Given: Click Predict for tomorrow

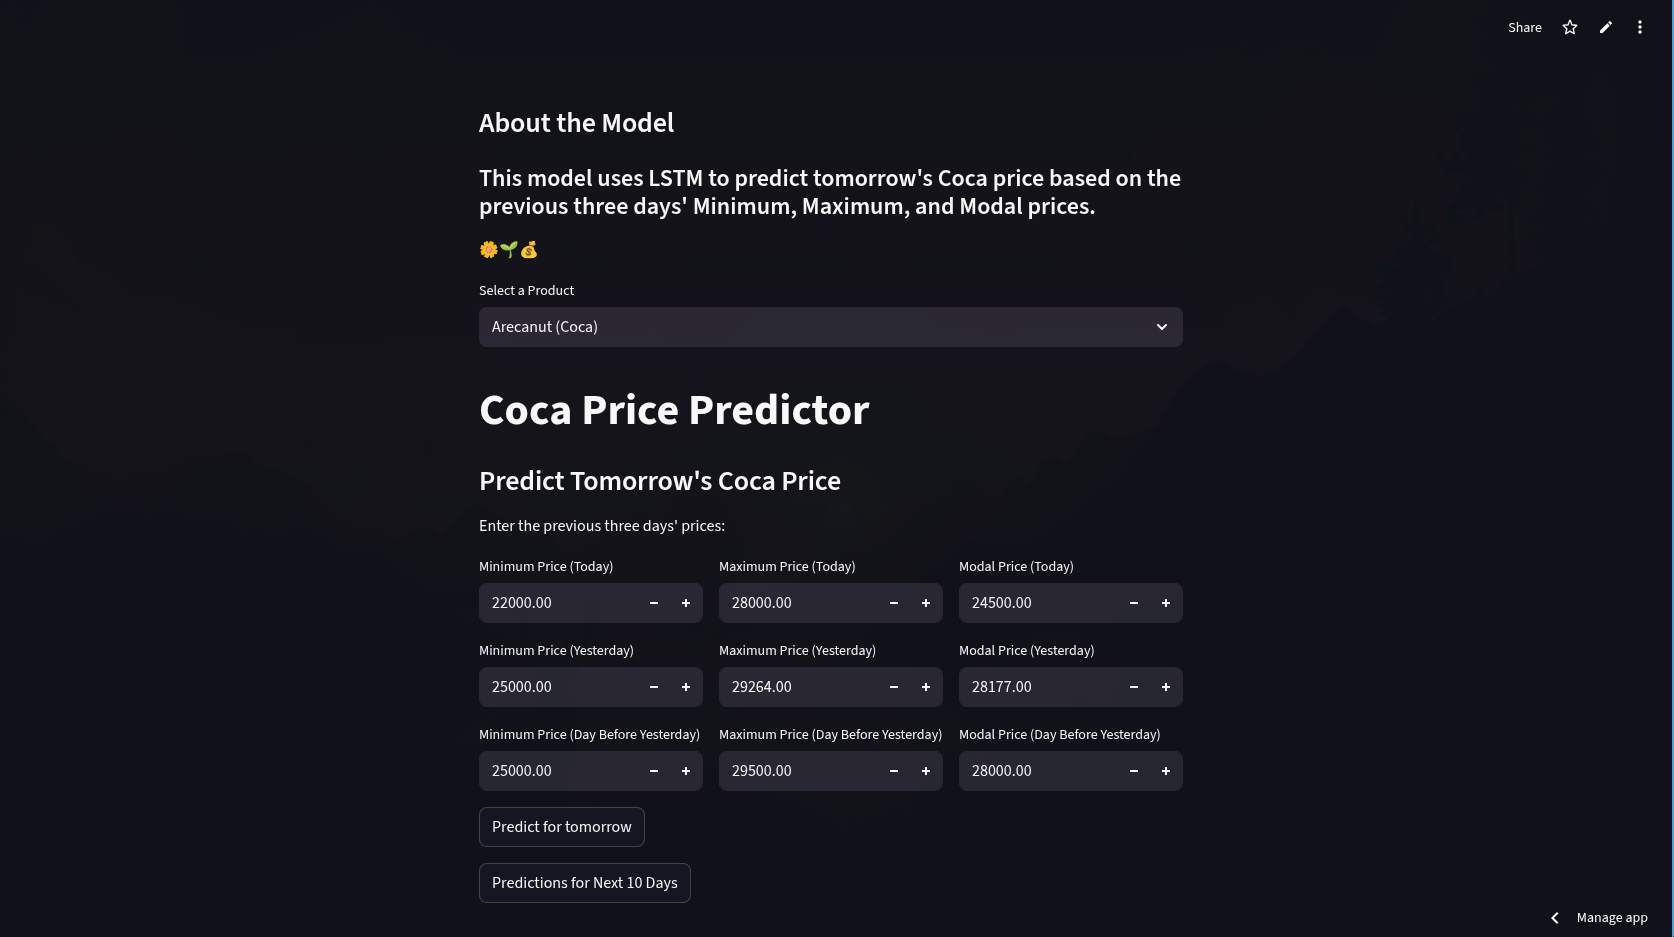Looking at the screenshot, I should pos(561,827).
